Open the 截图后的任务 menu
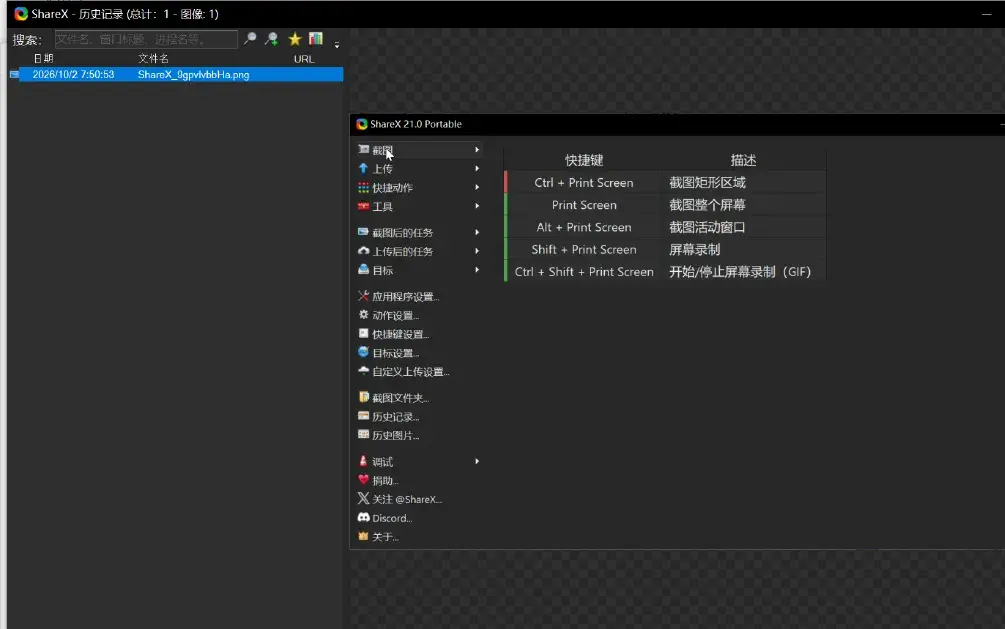This screenshot has width=1005, height=629. click(419, 233)
